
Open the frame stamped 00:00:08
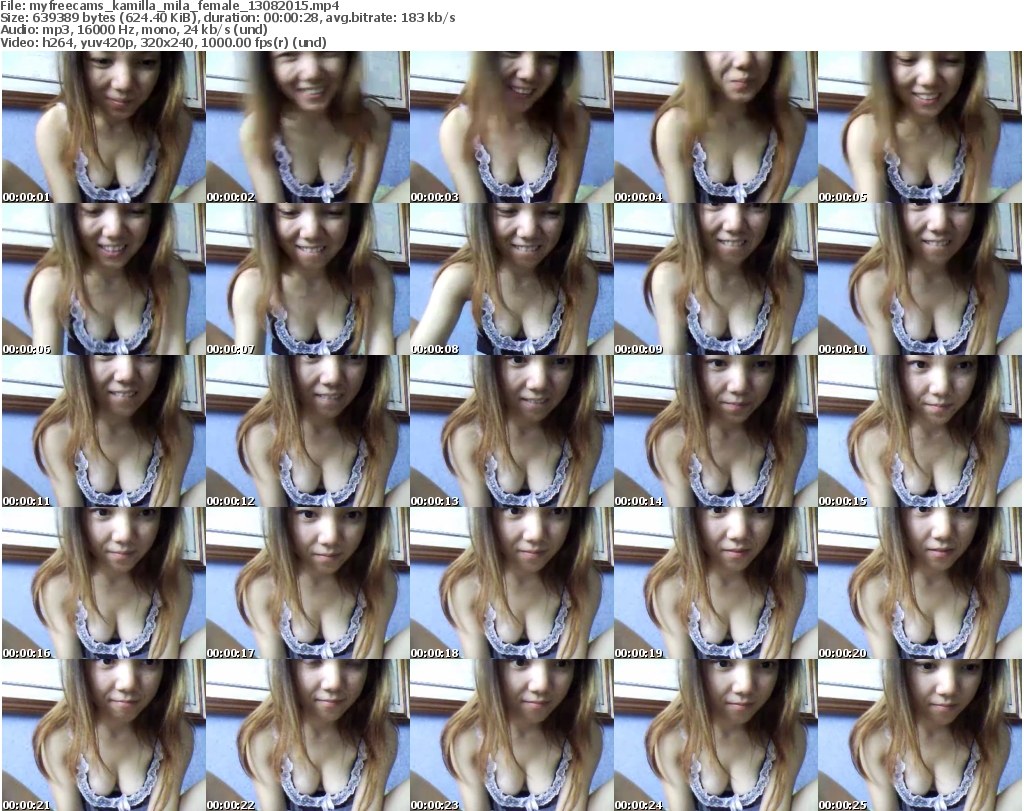[x=511, y=279]
